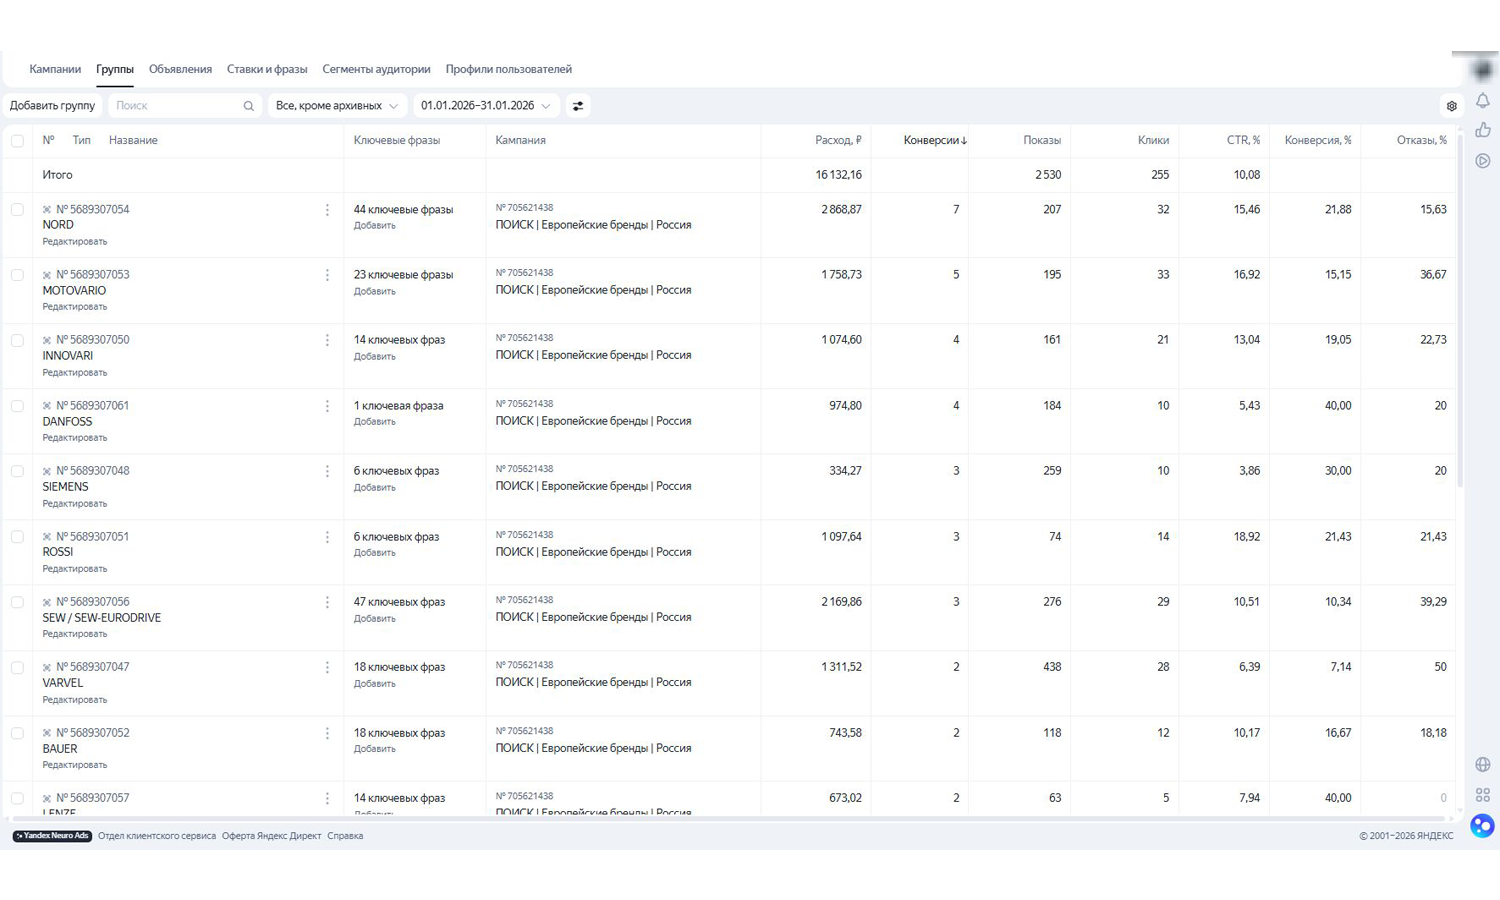Open three-dot menu for SIEMENS group
Image resolution: width=1500 pixels, height=900 pixels.
[327, 472]
